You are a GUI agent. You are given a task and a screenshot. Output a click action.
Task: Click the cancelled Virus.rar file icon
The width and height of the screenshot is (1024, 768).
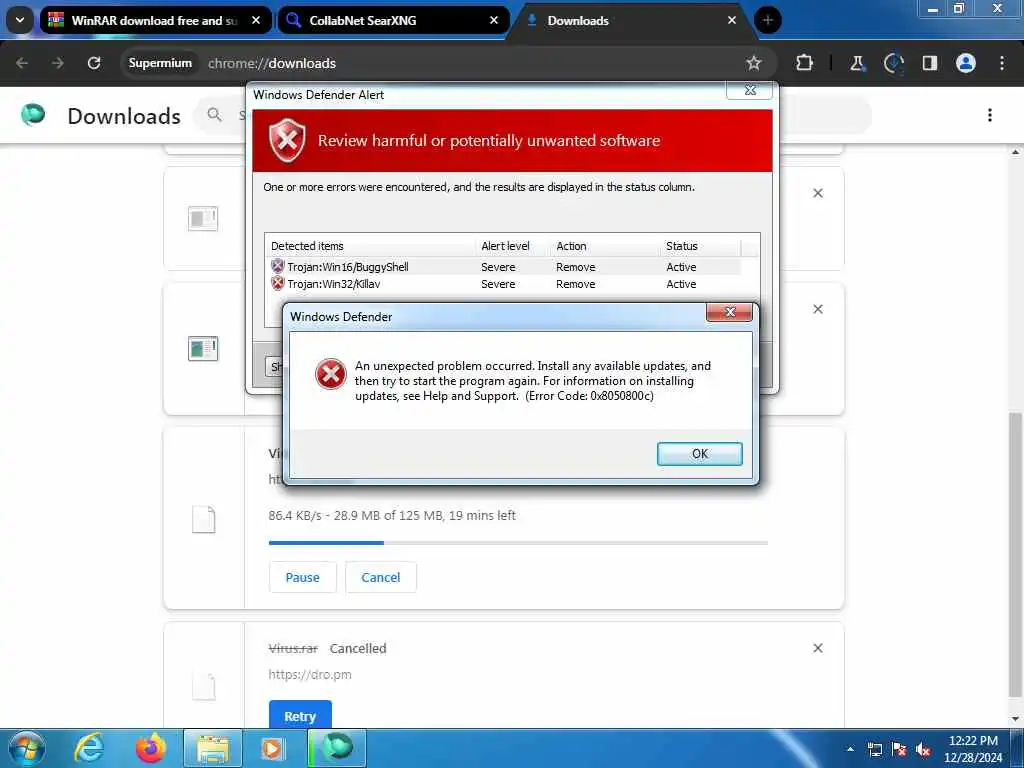[203, 687]
